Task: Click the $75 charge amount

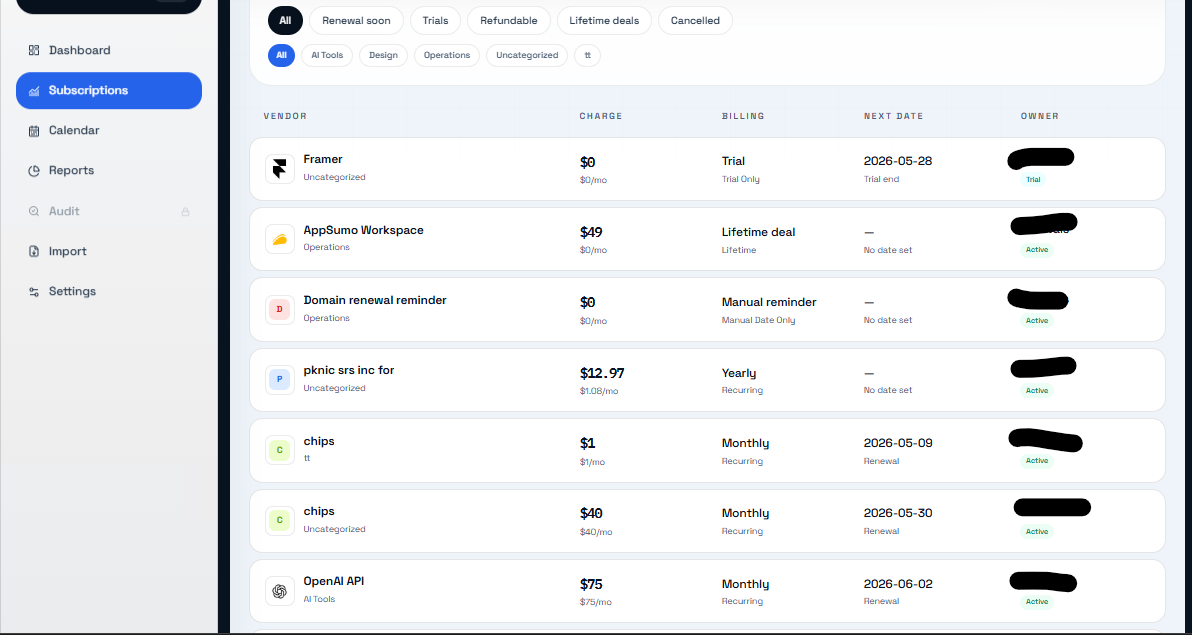Action: point(591,584)
